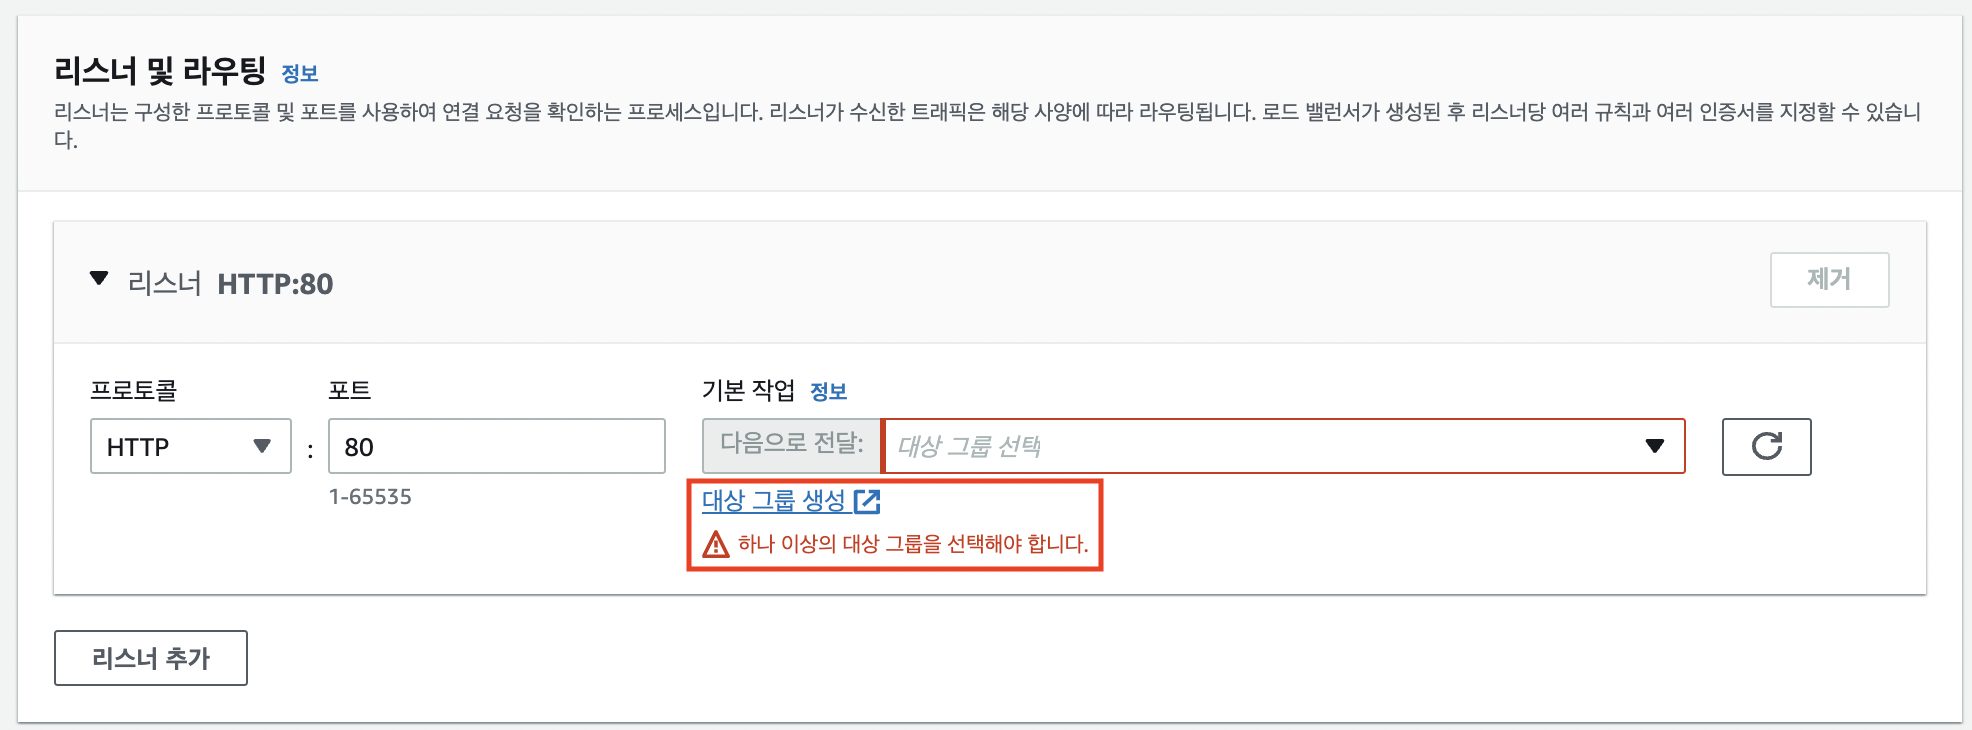Click the 제거 button for the listener
The image size is (1972, 730).
coord(1829,280)
